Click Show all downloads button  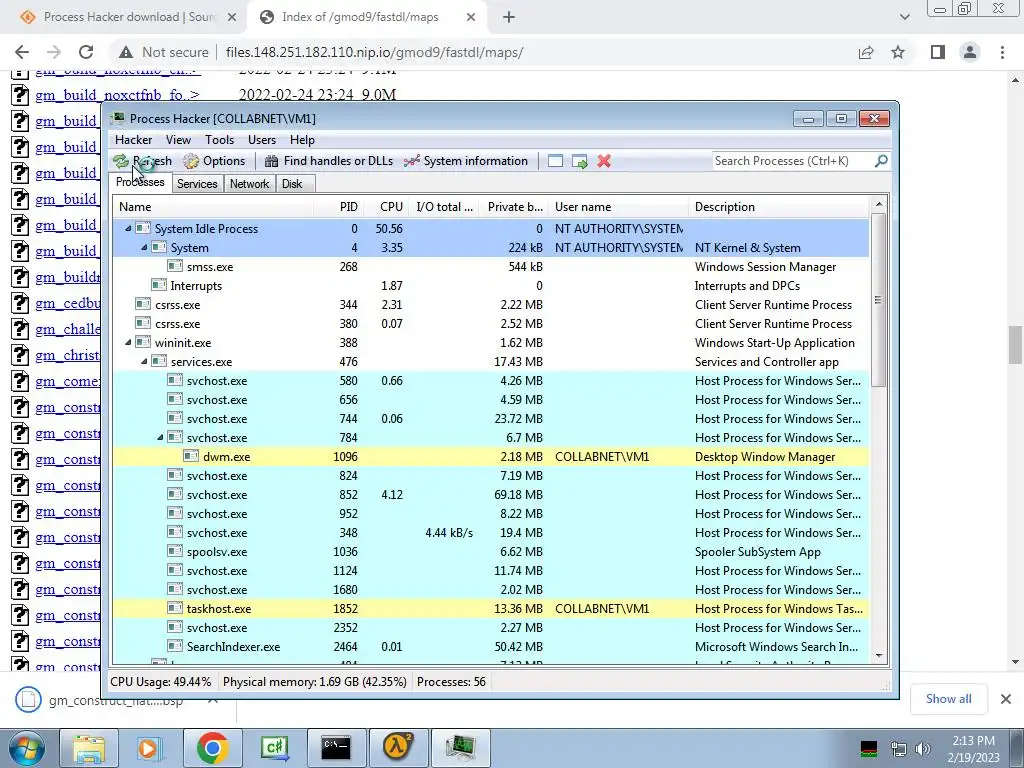(948, 699)
